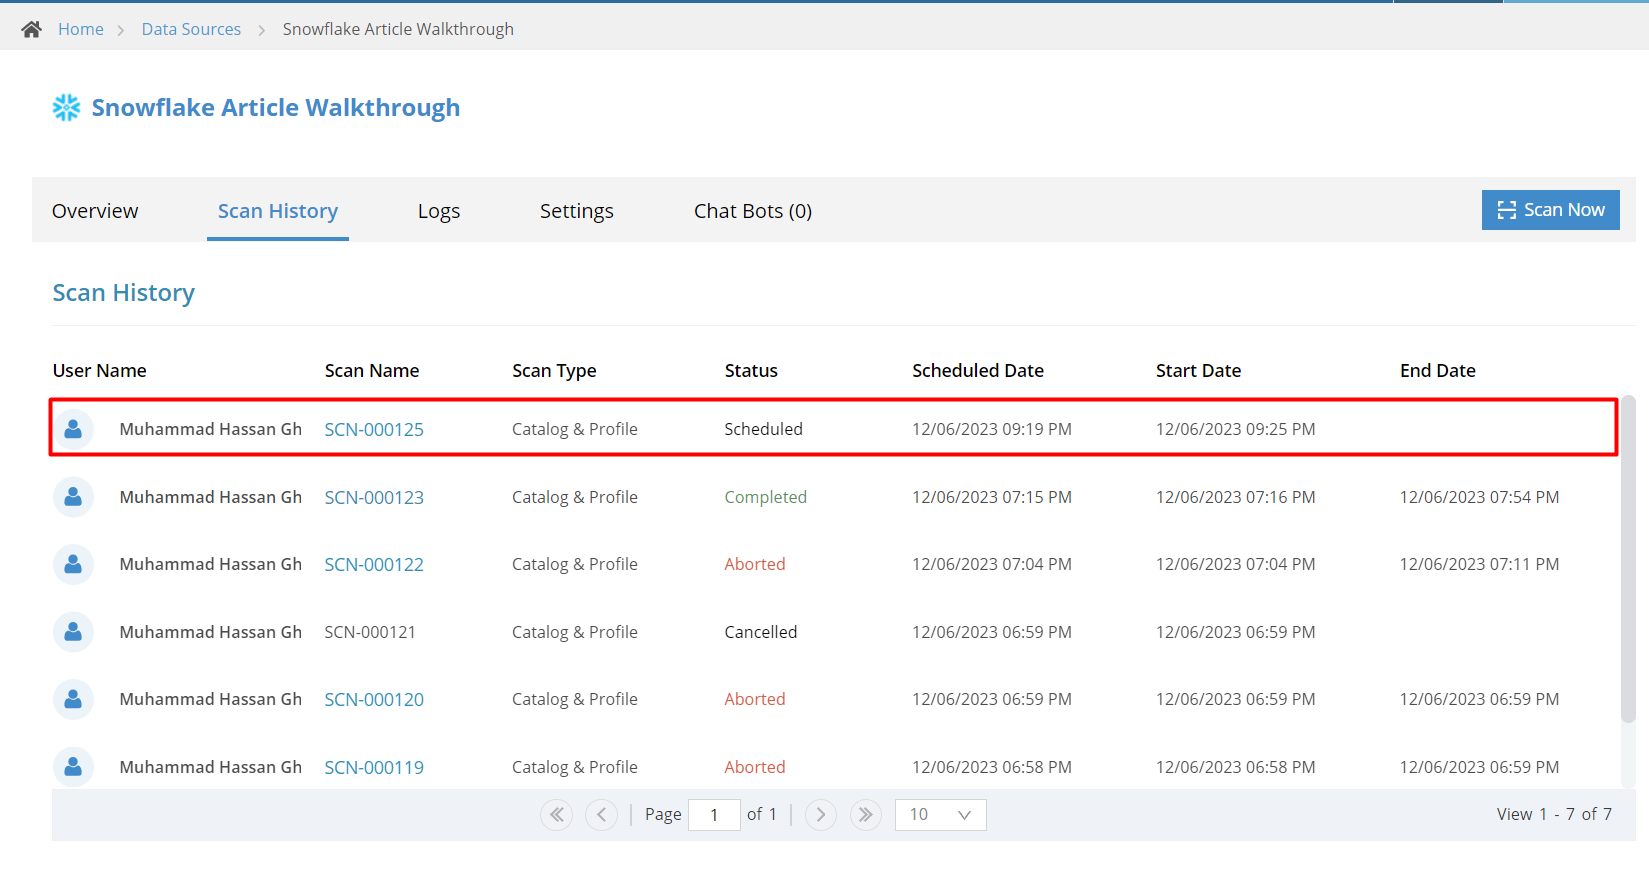Click scheduled date 12/06/2023 07:15 PM
1649x876 pixels.
click(x=992, y=497)
